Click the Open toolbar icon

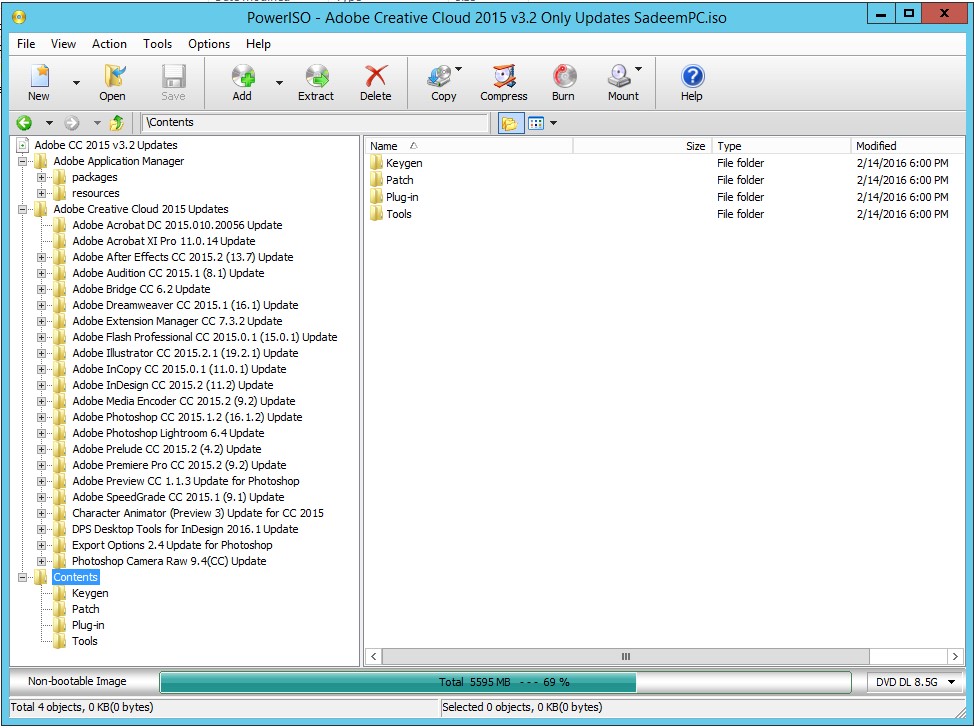[x=113, y=76]
